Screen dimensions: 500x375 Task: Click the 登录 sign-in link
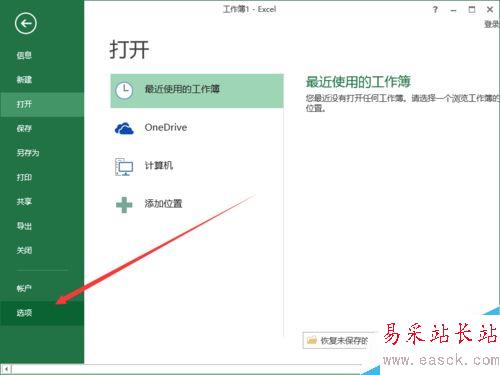point(492,24)
